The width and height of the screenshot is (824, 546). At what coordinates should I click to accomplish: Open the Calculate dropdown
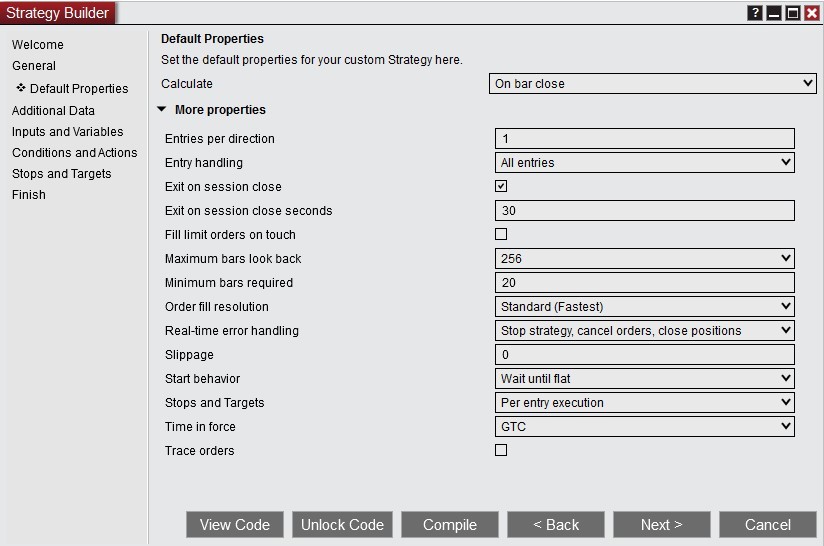[x=654, y=84]
